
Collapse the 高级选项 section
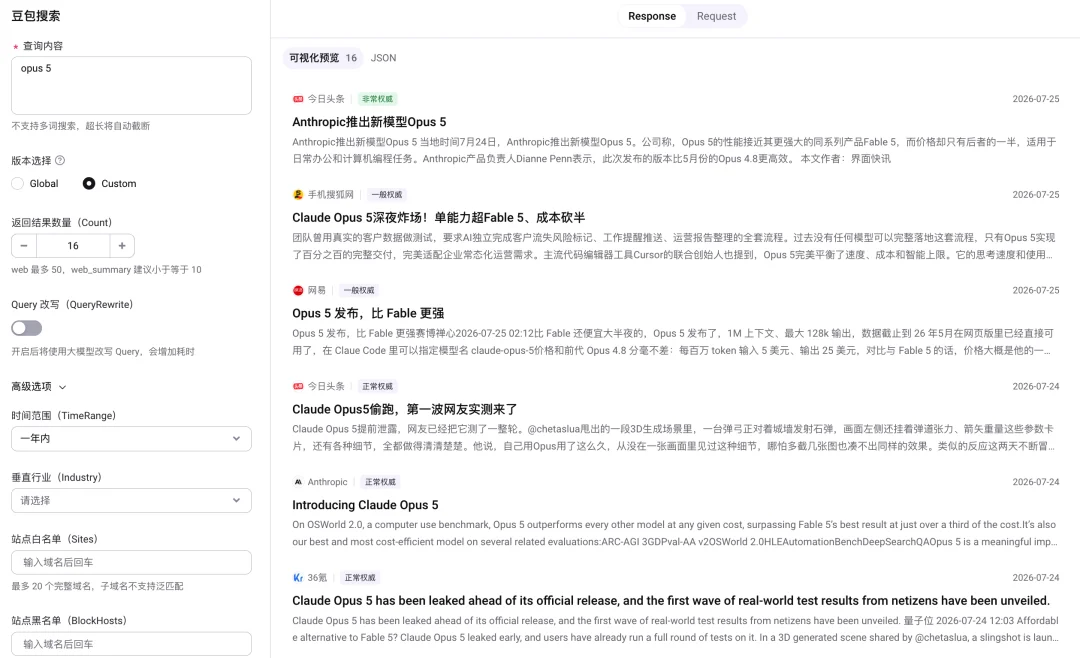click(x=39, y=387)
